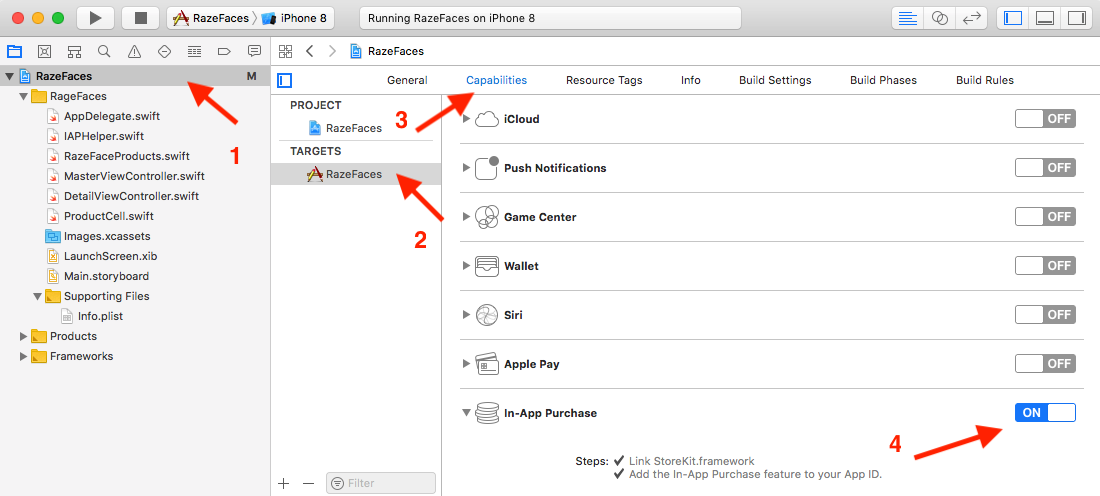This screenshot has width=1100, height=496.
Task: Open the Breakpoint navigator
Action: tap(224, 51)
